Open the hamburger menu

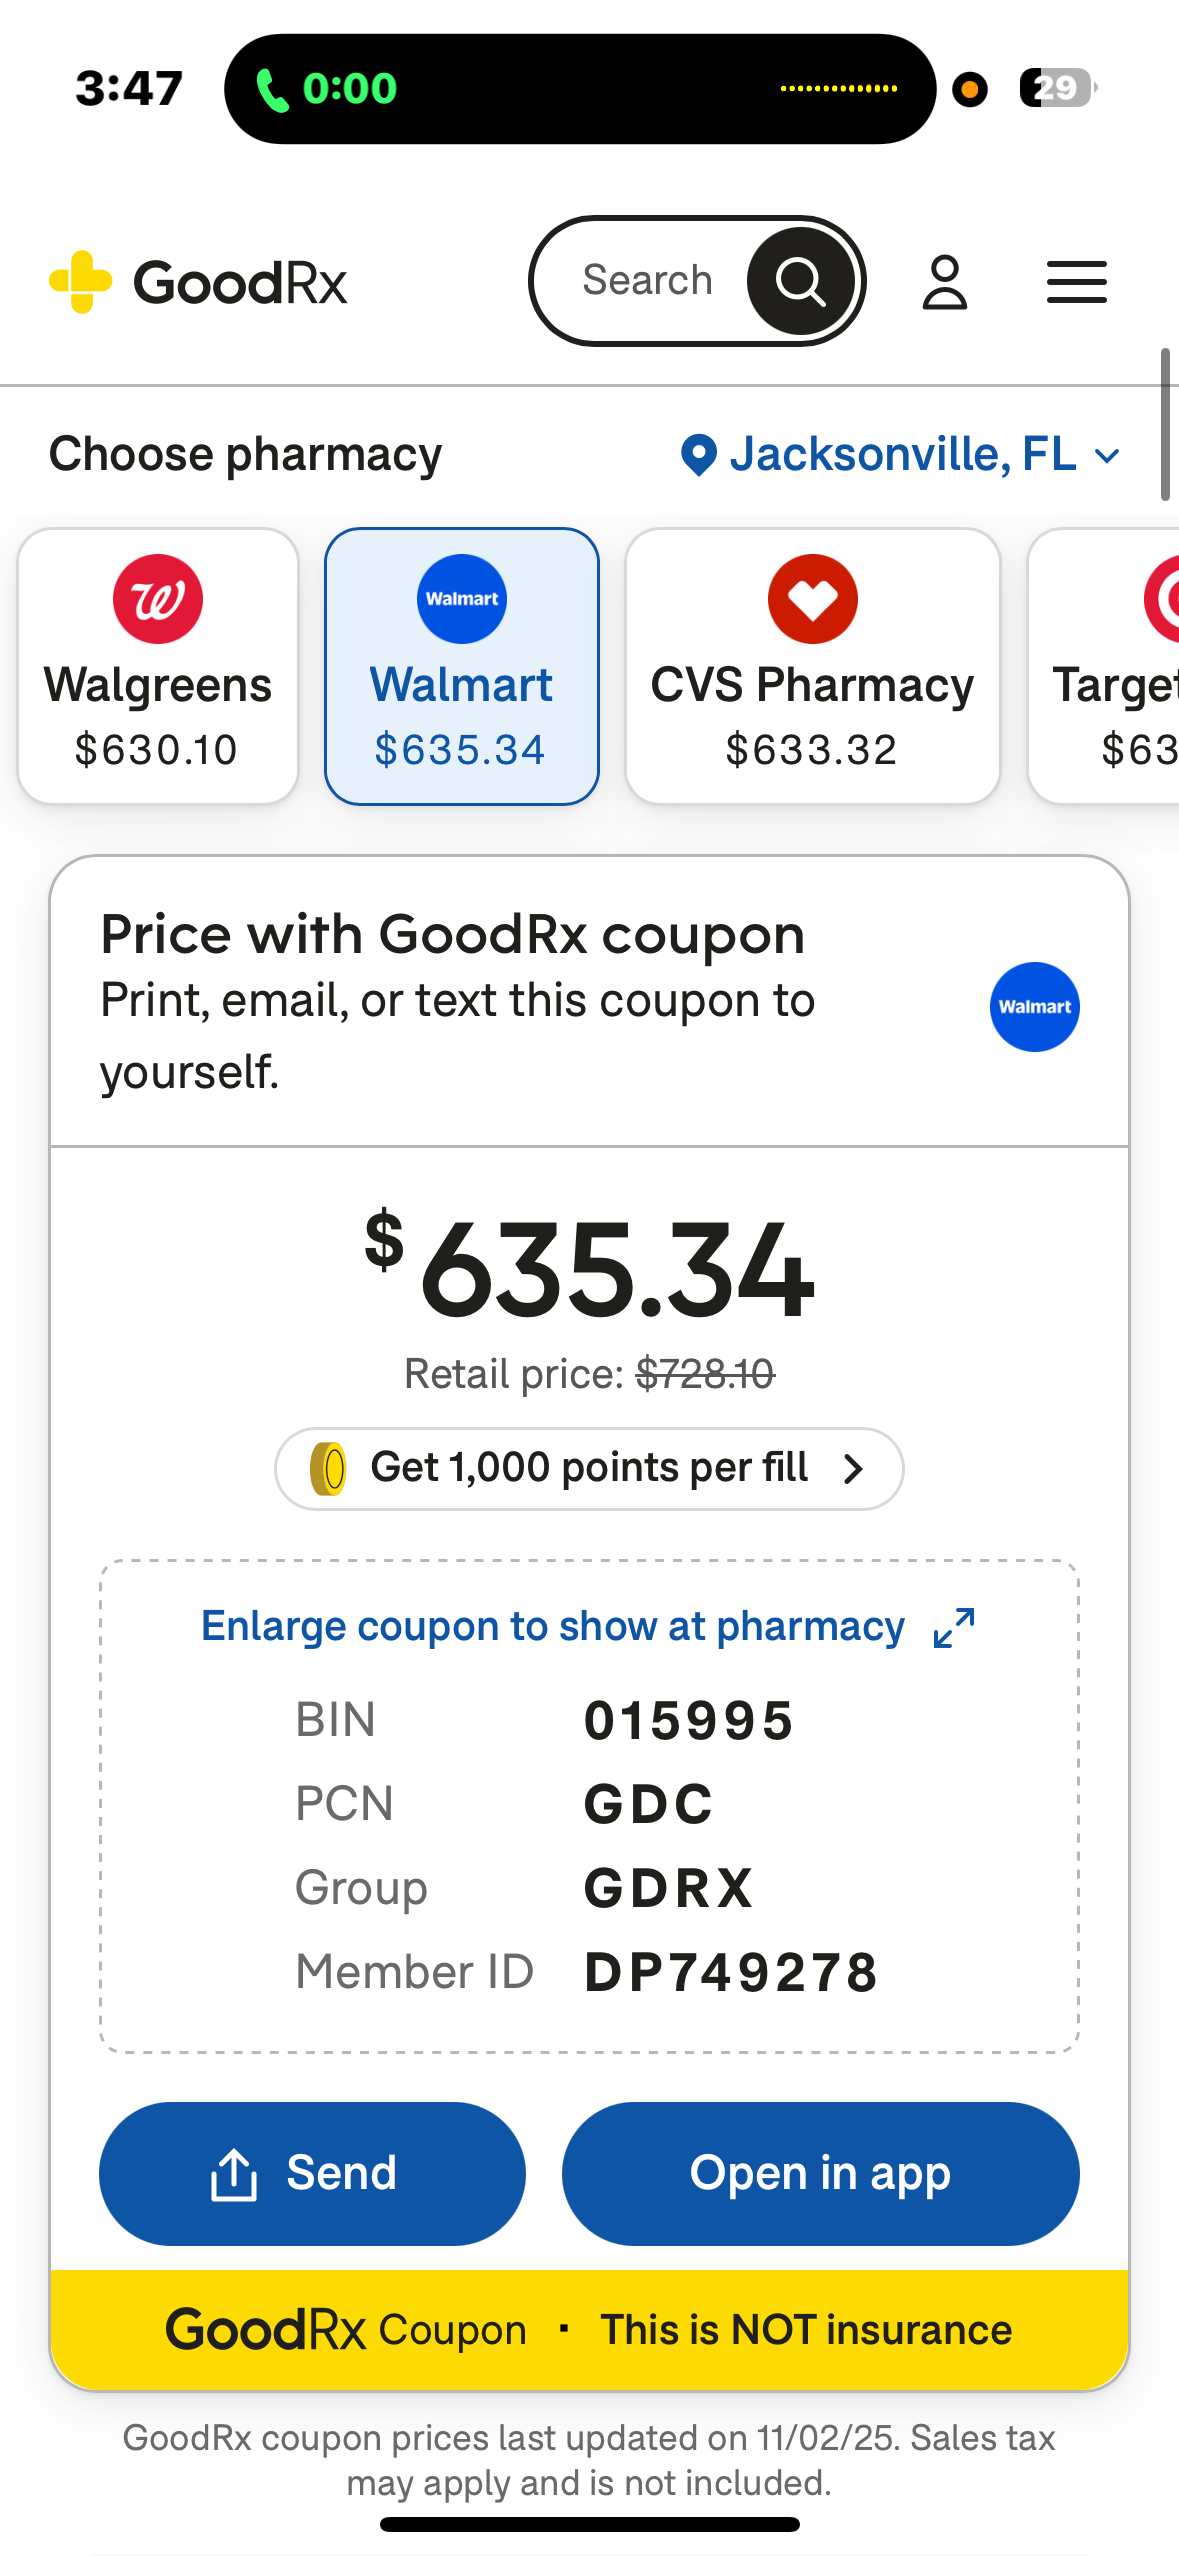click(1076, 282)
